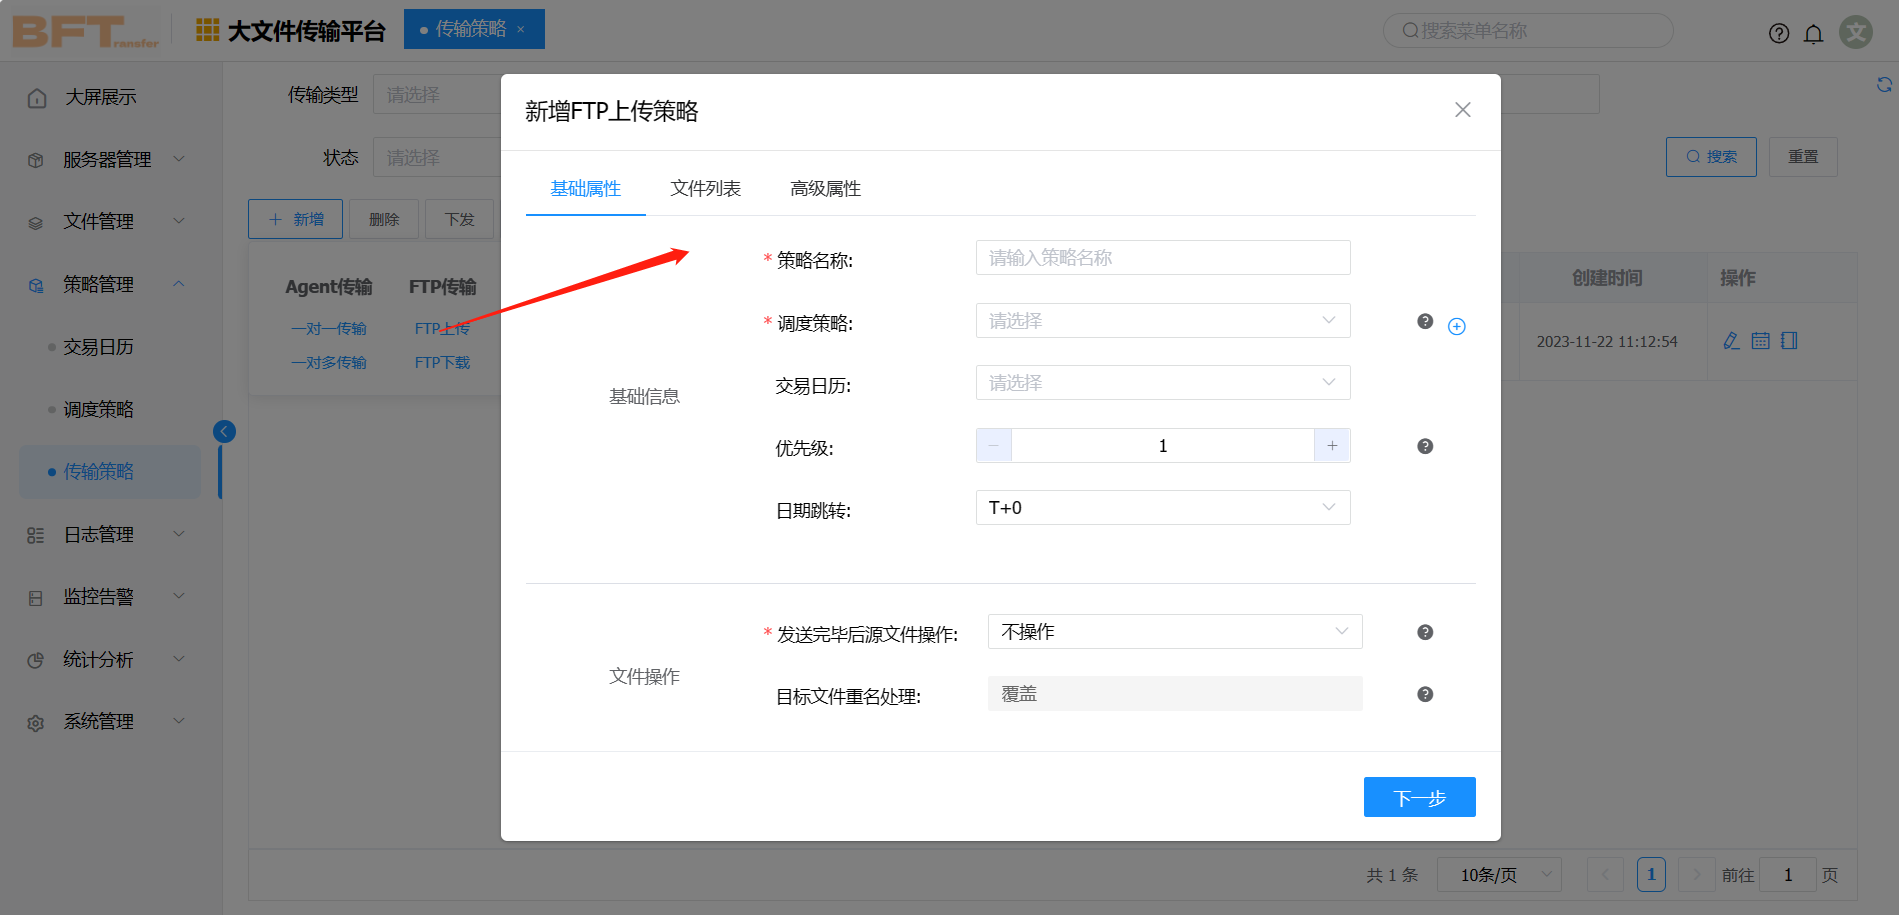
Task: Collapse the sidebar with the blue arrow
Action: [x=224, y=431]
